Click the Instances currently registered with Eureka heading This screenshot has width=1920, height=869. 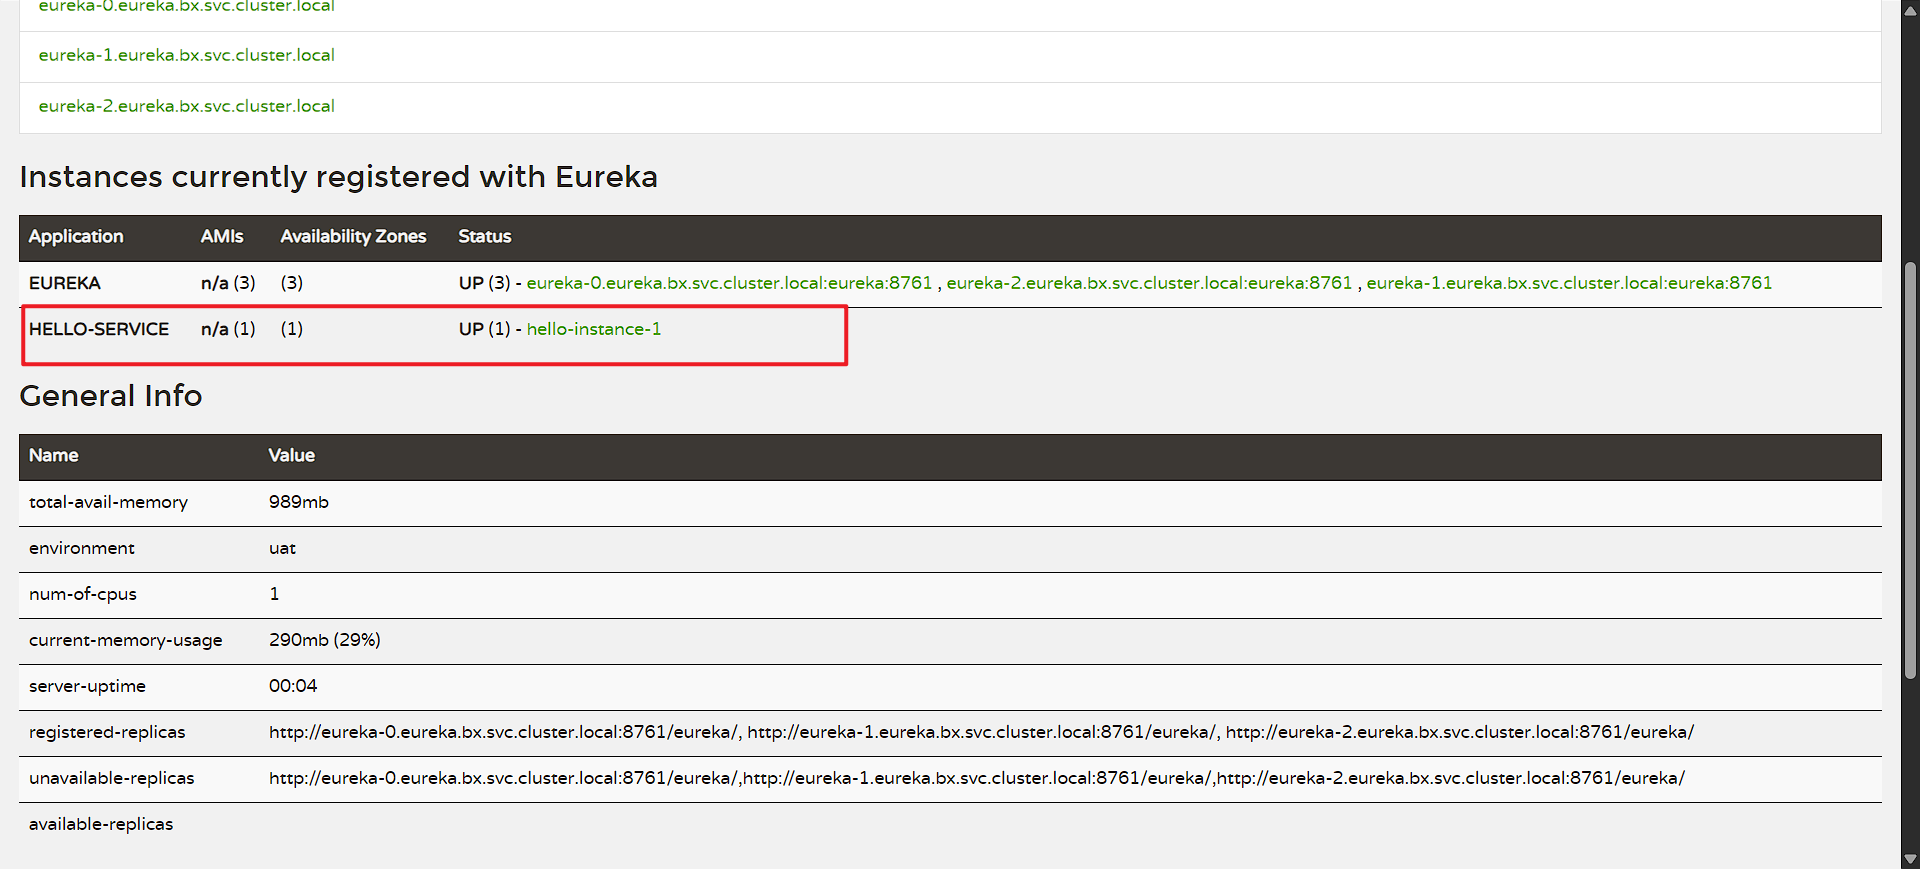point(338,177)
